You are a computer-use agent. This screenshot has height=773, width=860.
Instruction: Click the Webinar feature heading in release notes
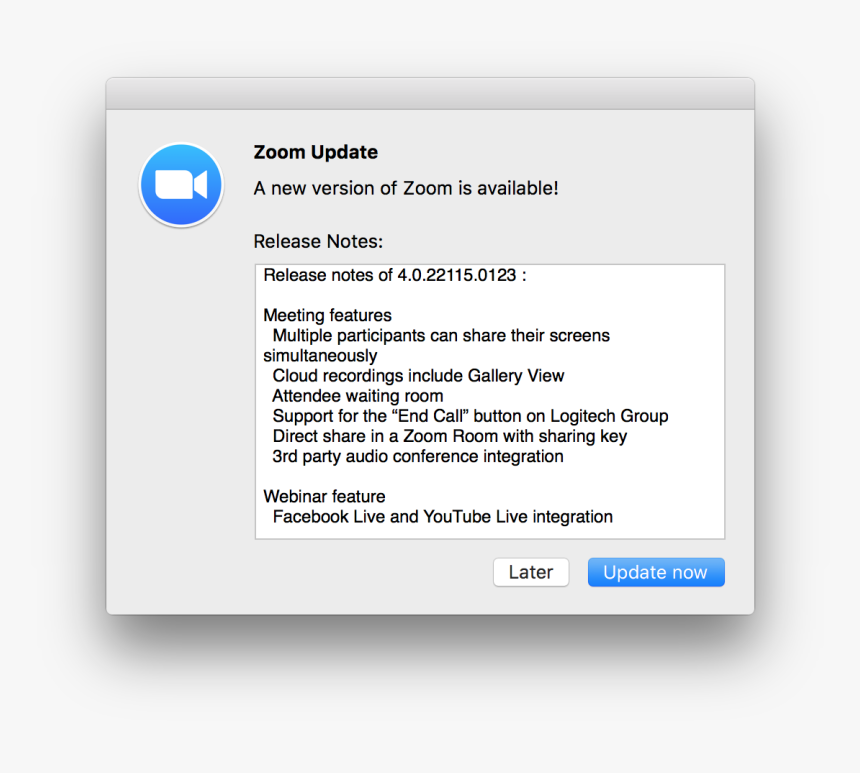(322, 496)
